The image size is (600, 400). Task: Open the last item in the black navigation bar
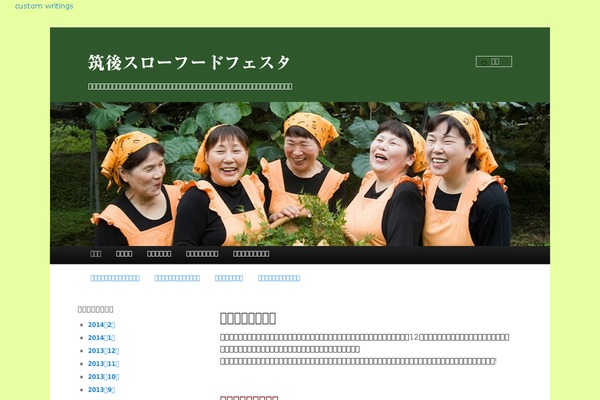click(251, 254)
